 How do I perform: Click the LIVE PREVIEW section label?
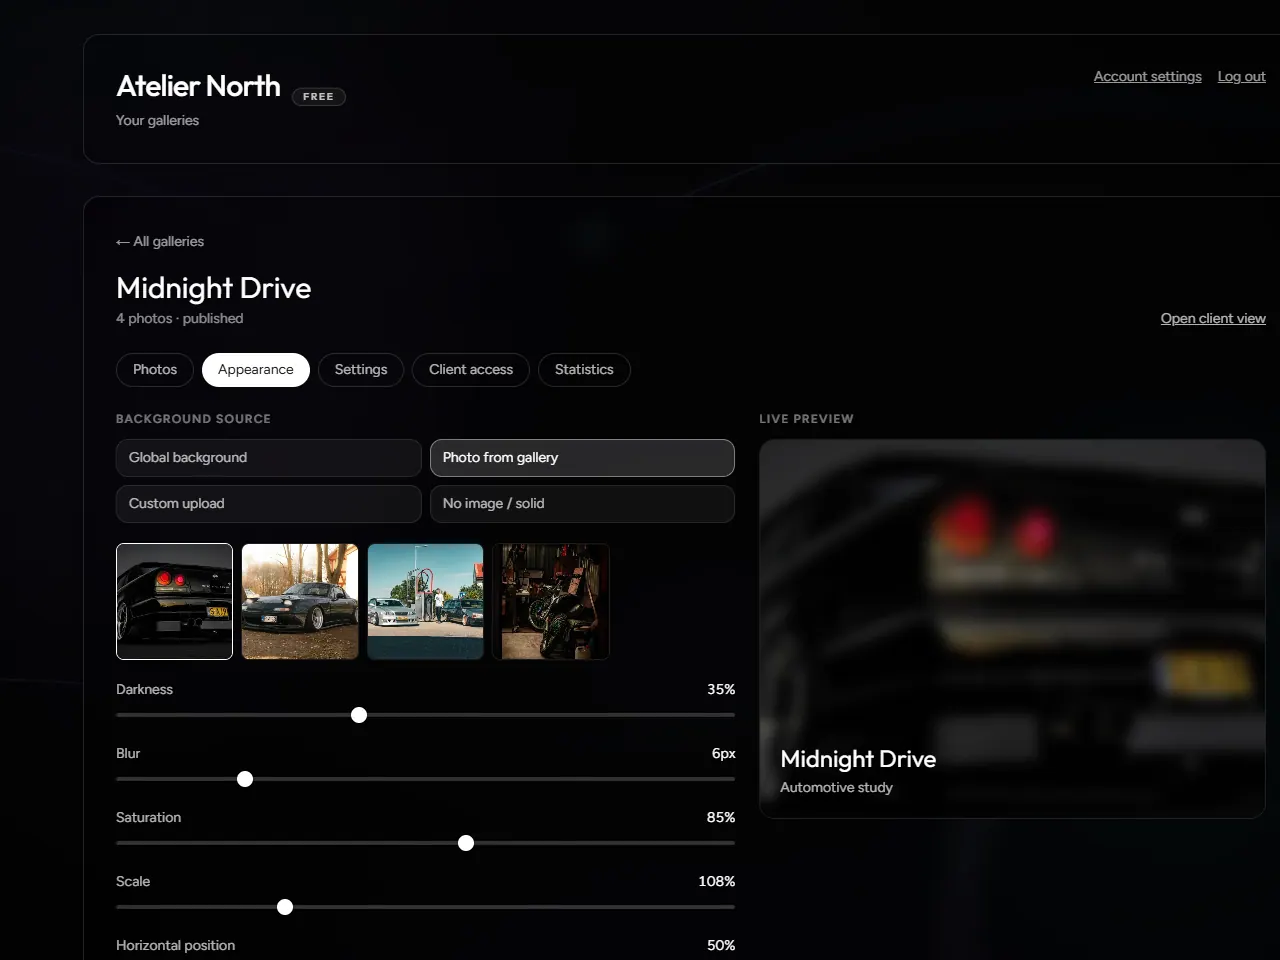click(x=806, y=418)
